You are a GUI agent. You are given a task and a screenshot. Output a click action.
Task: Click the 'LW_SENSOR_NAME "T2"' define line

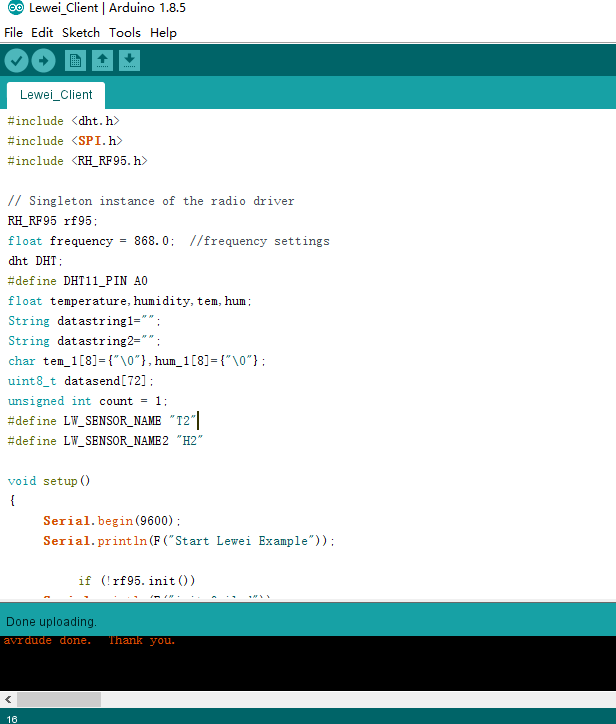coord(103,421)
